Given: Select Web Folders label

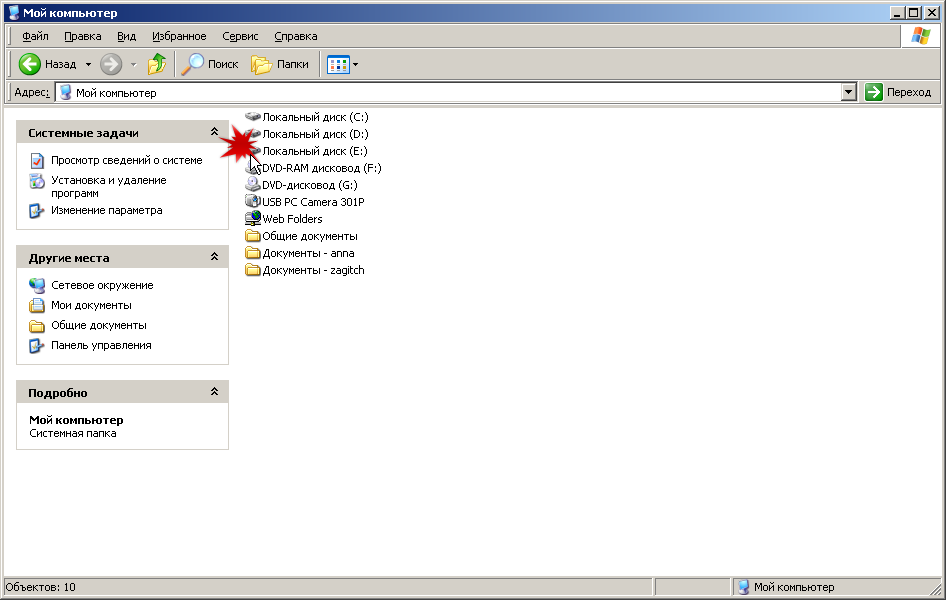Looking at the screenshot, I should [292, 219].
